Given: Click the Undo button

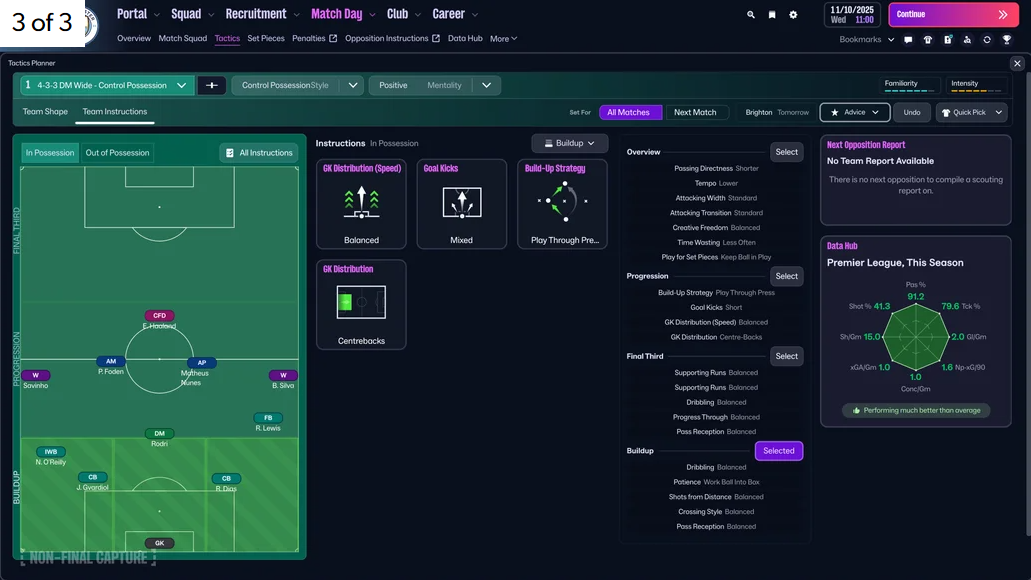Looking at the screenshot, I should point(911,112).
